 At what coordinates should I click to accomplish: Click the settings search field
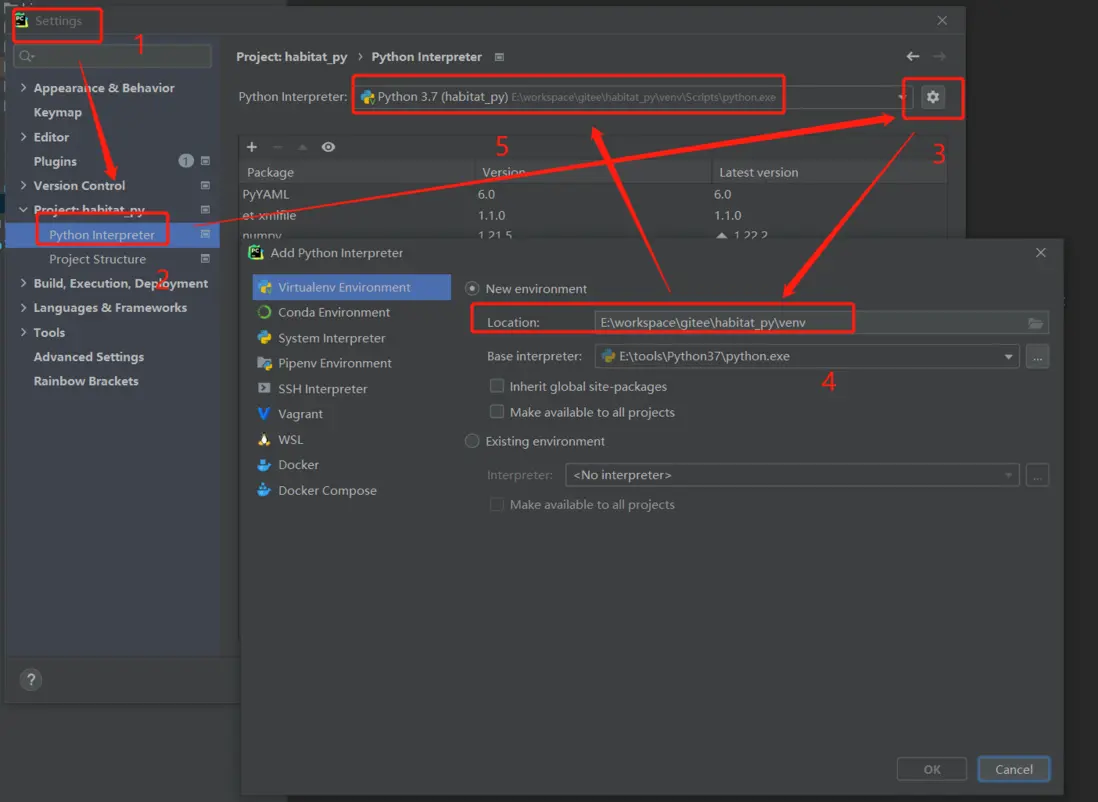(x=112, y=56)
